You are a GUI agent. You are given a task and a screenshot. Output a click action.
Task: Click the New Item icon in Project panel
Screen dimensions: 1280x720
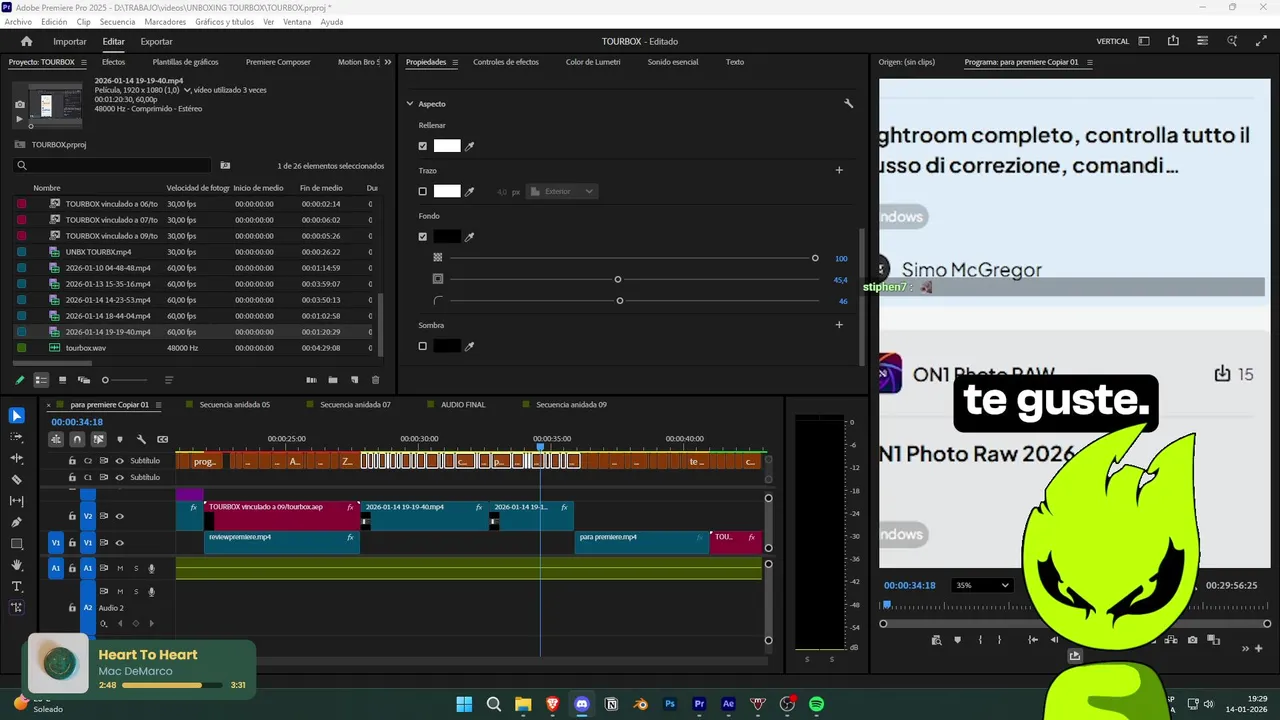click(x=354, y=380)
